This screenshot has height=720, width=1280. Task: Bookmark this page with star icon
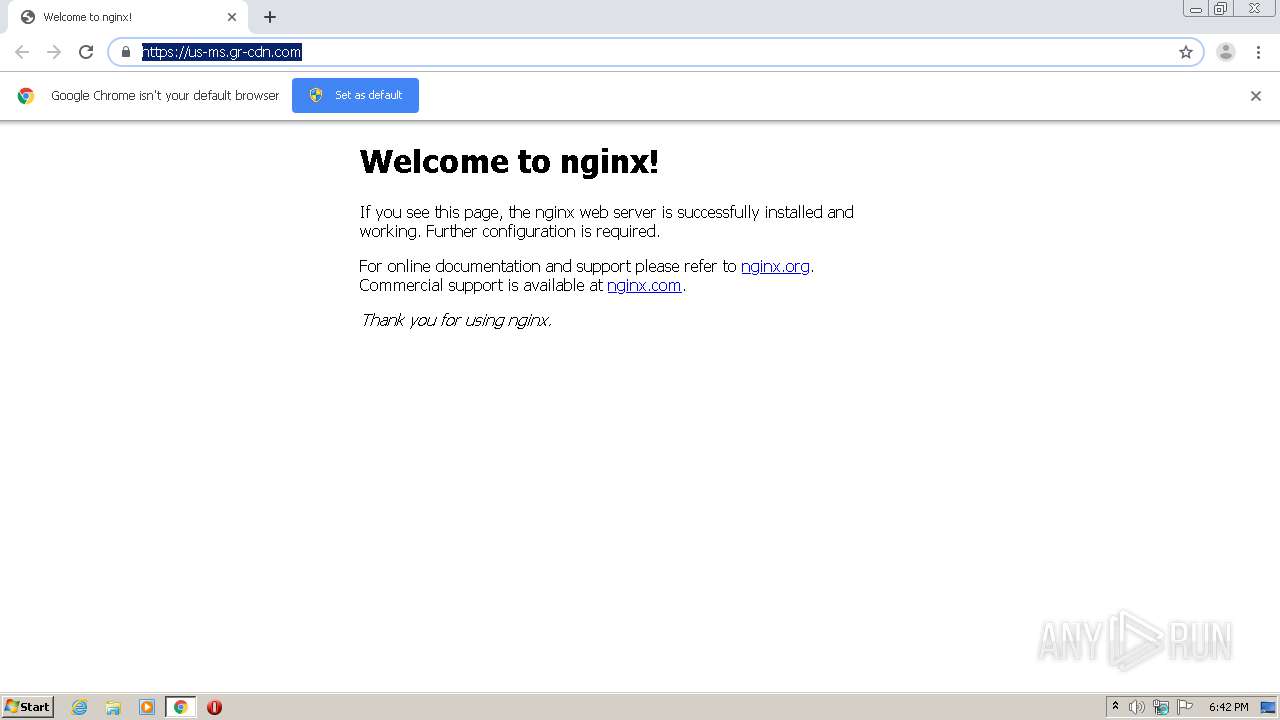[1186, 52]
